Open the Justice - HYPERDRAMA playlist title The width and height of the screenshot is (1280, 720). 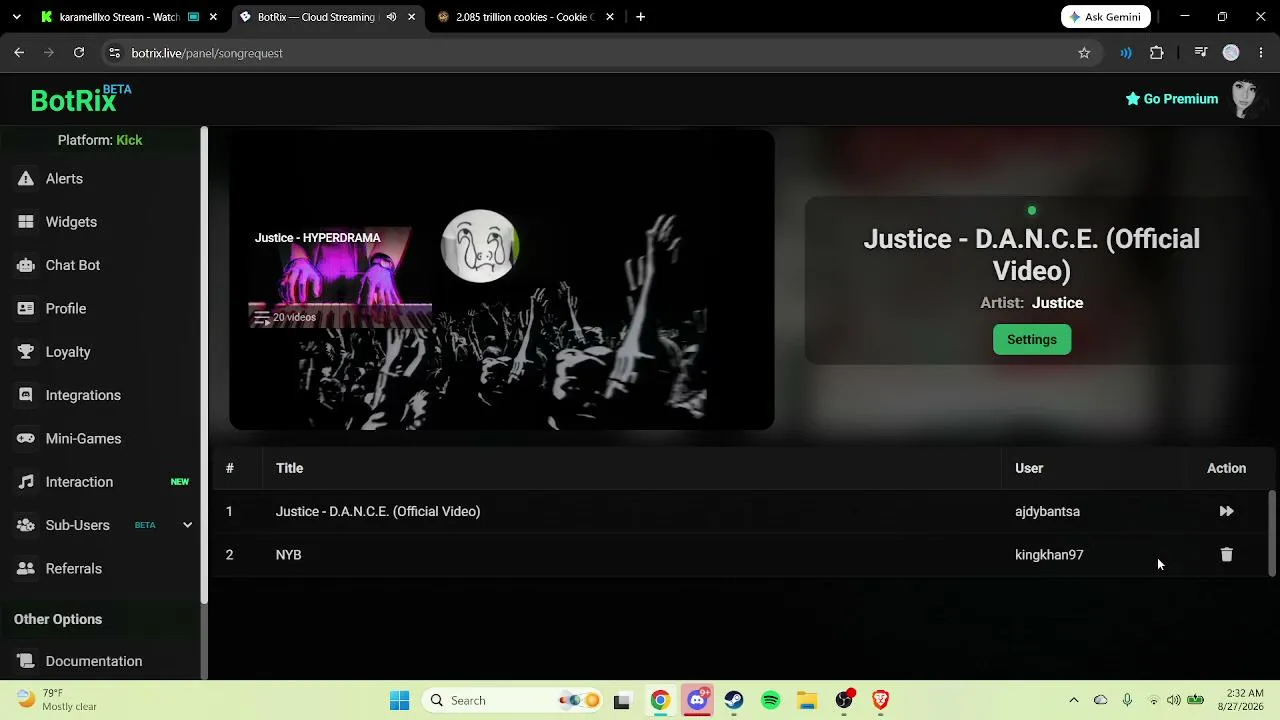tap(318, 238)
